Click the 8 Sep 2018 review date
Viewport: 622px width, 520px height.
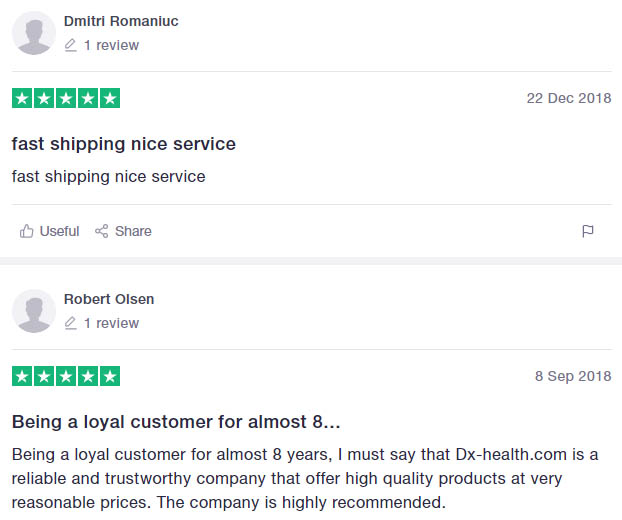(572, 376)
